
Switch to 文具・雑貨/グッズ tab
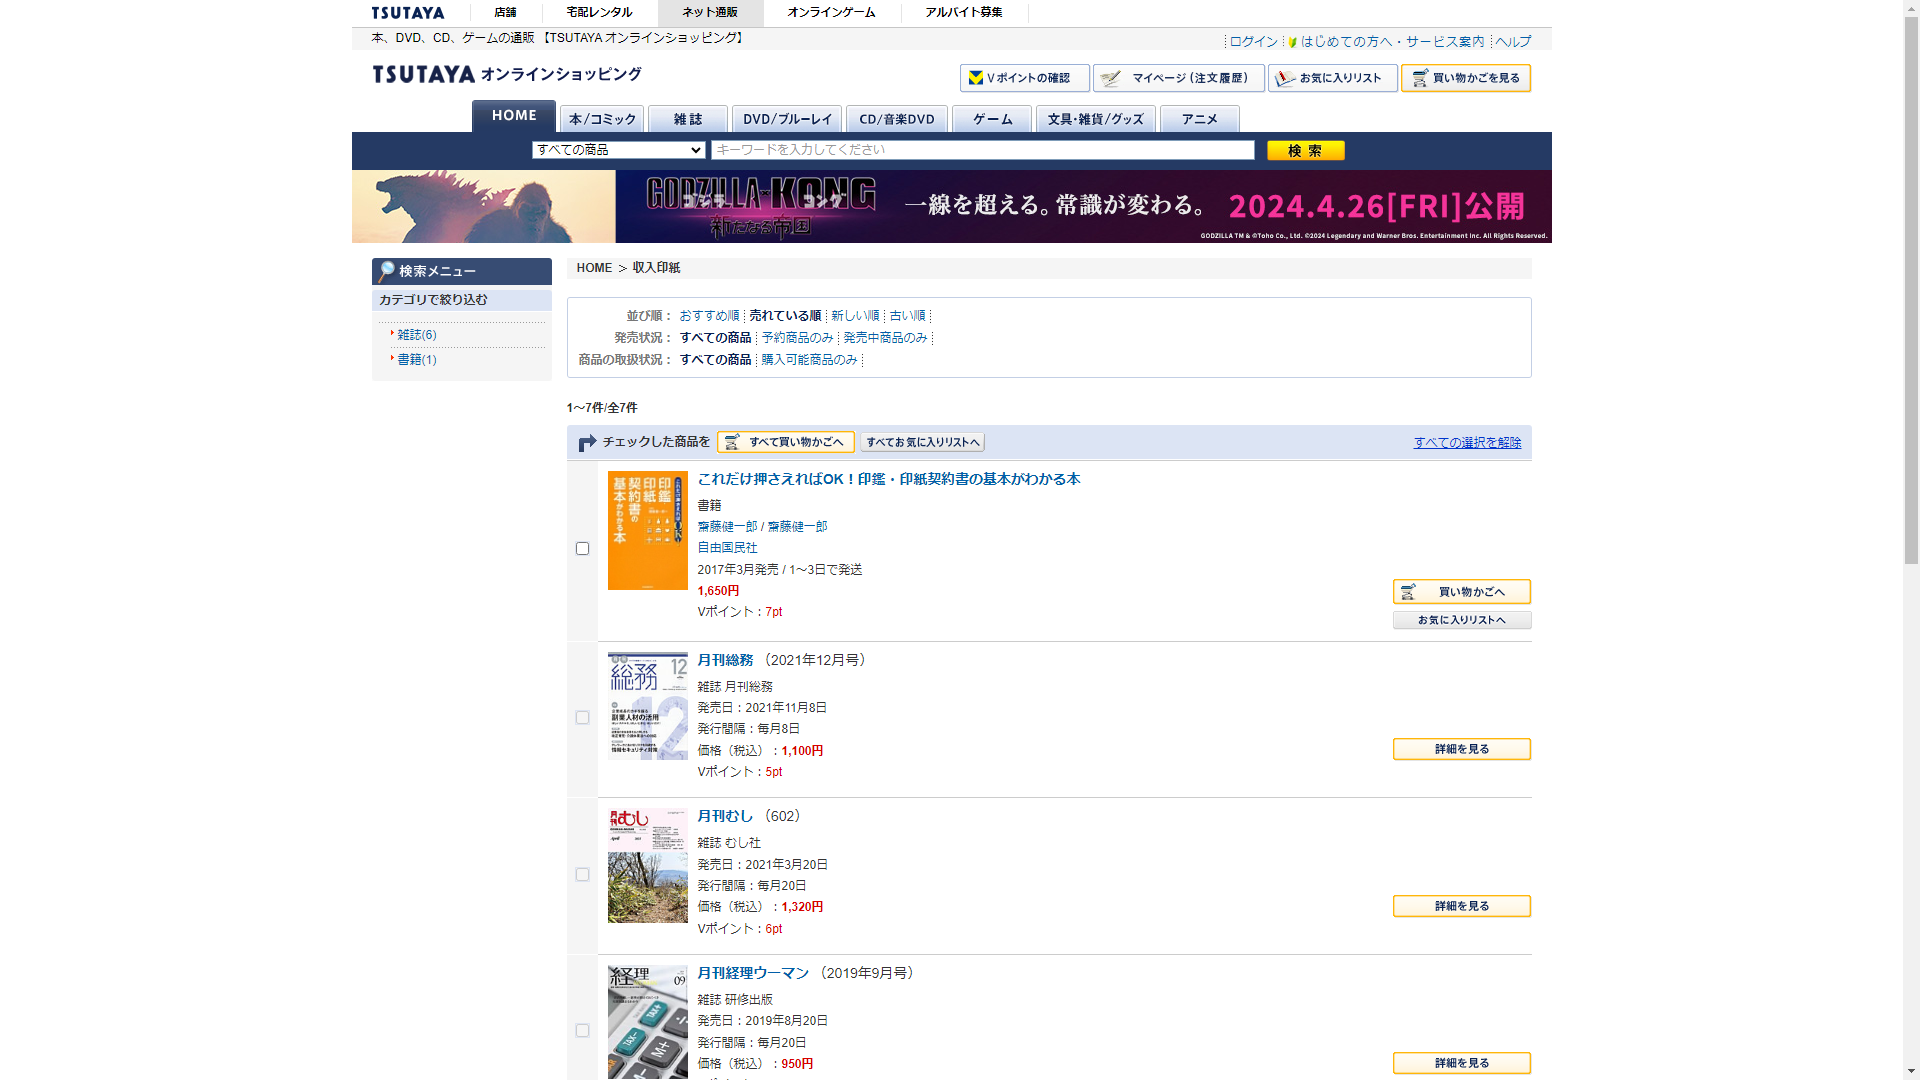click(x=1096, y=119)
